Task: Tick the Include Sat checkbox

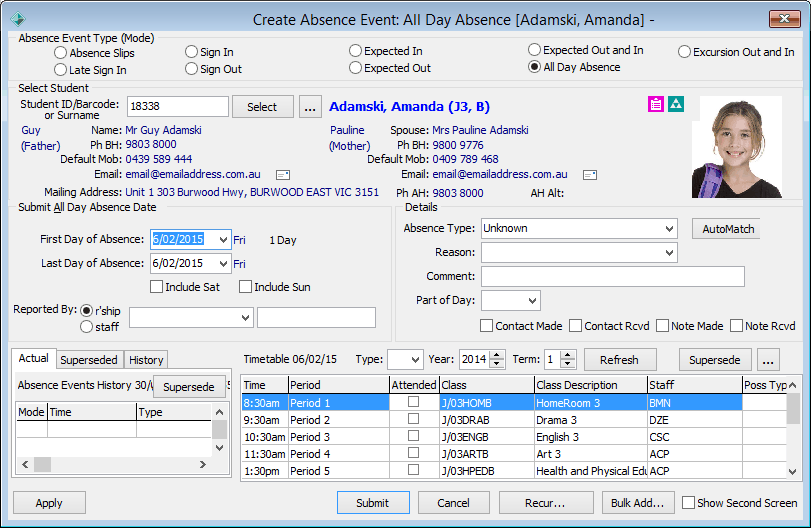Action: pyautogui.click(x=156, y=286)
